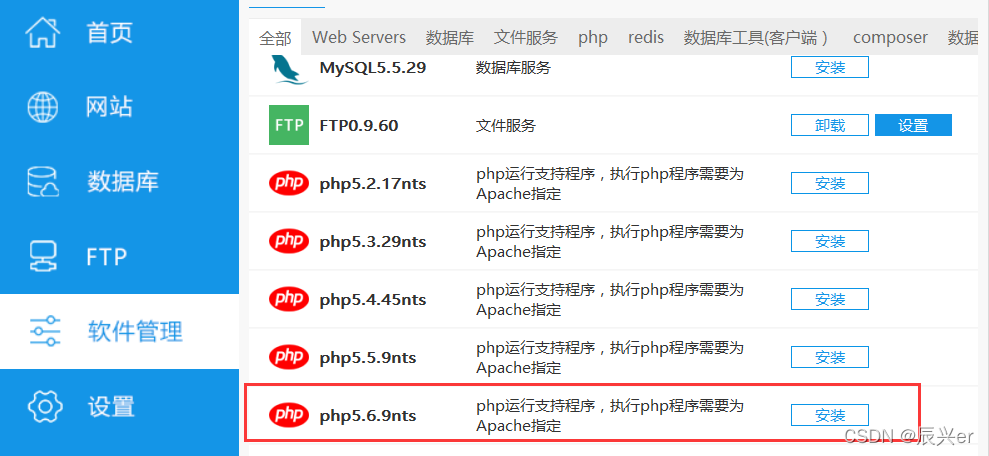Switch to the composer tab
The width and height of the screenshot is (989, 456).
pos(890,38)
